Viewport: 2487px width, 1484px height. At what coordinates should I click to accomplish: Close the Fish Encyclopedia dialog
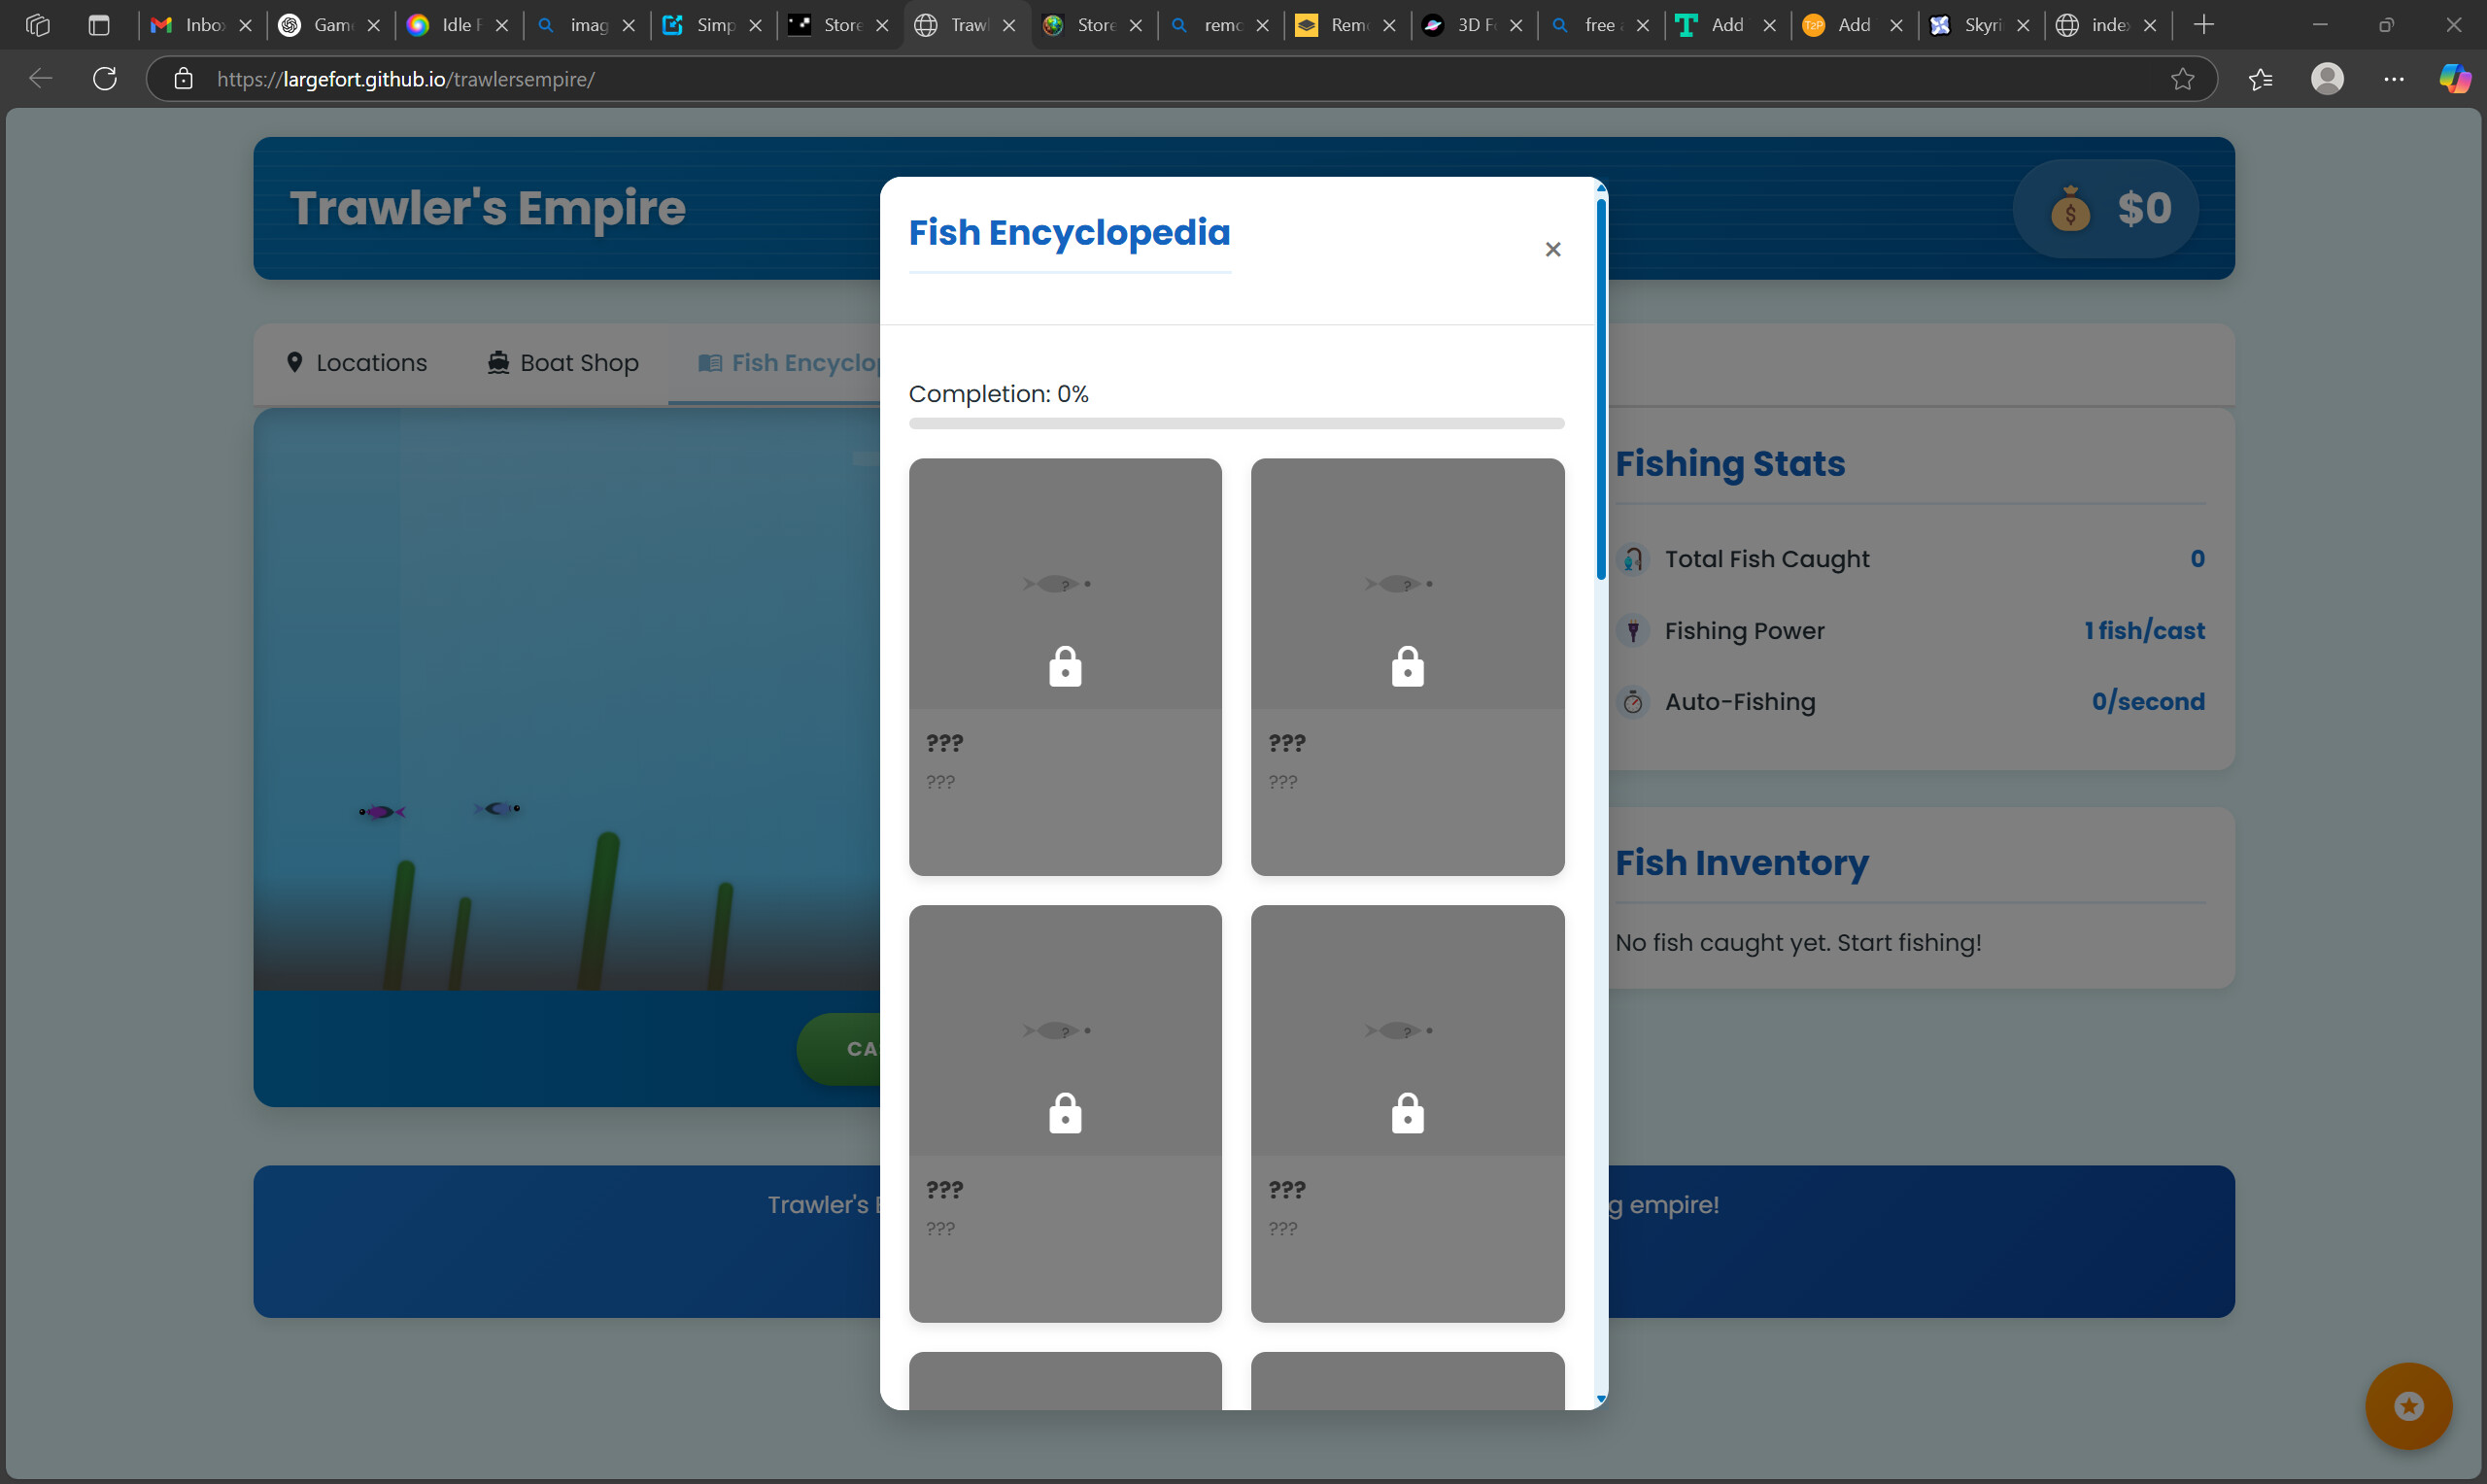[1552, 249]
